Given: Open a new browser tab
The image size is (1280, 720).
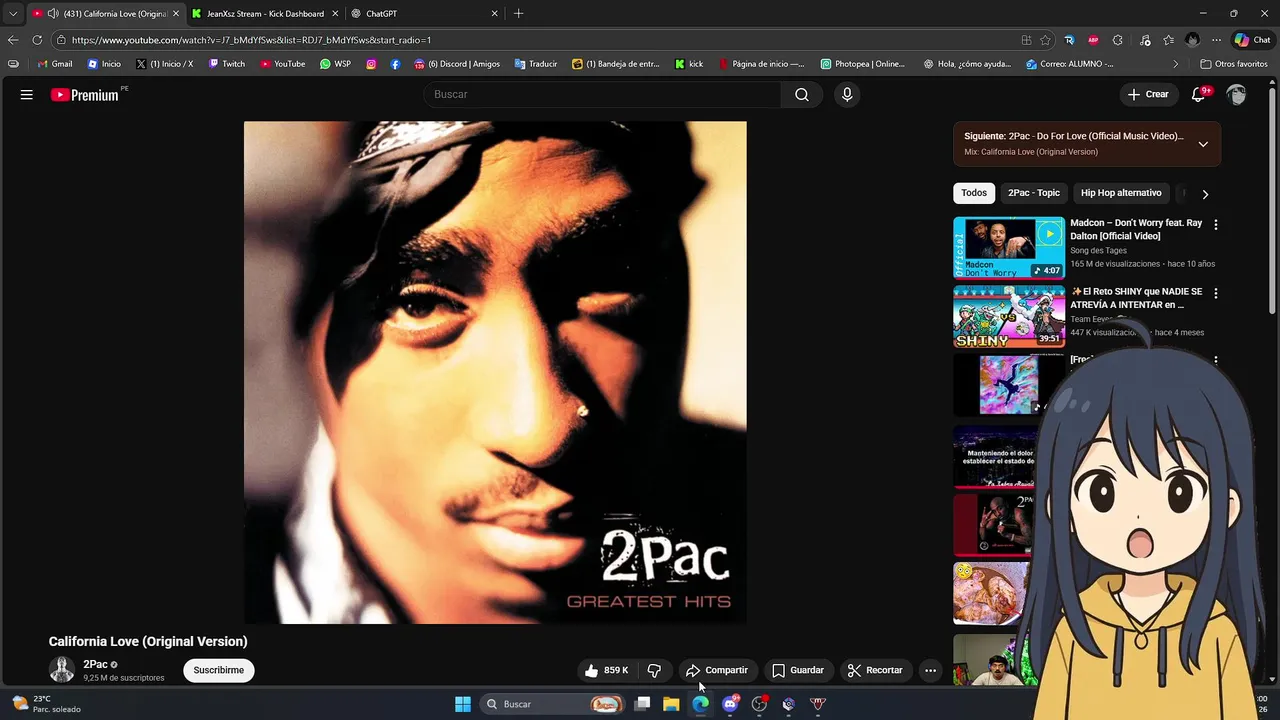Looking at the screenshot, I should pyautogui.click(x=518, y=14).
